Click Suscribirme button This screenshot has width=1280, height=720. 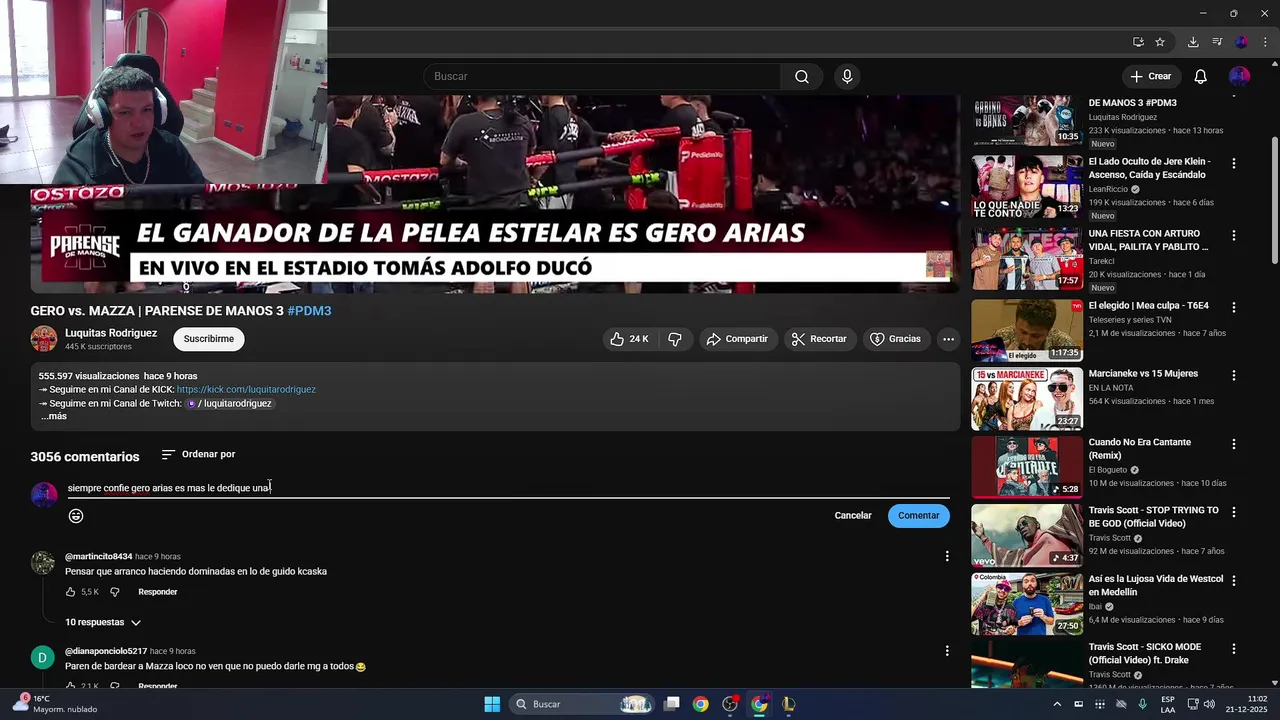click(209, 339)
